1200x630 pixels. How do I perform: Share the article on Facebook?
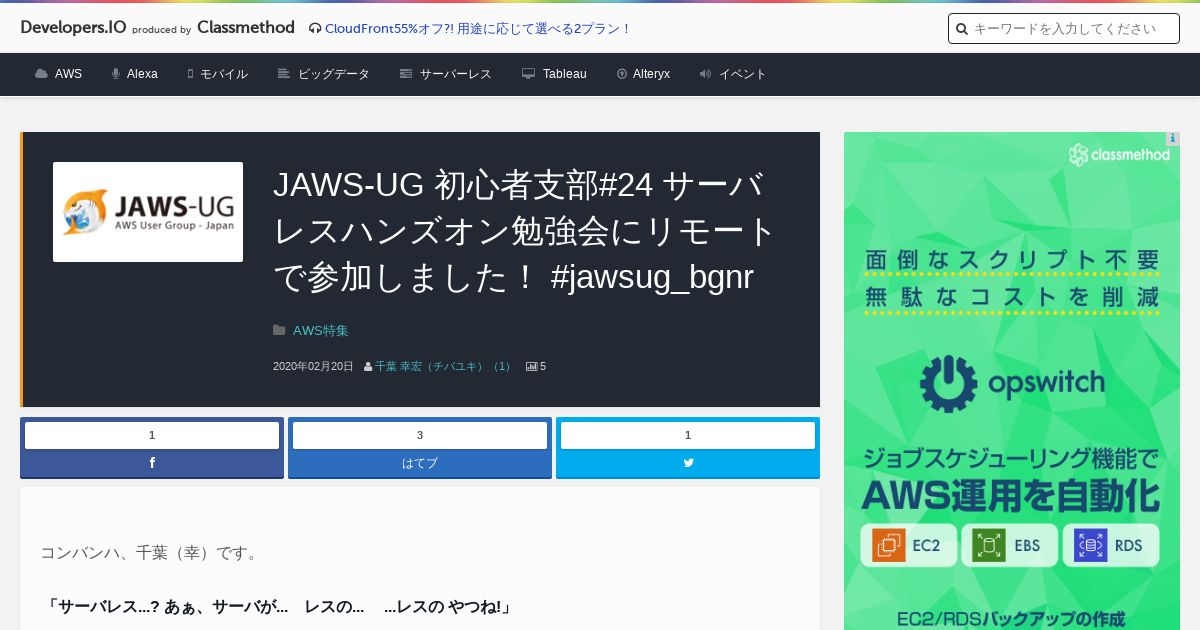(x=152, y=463)
